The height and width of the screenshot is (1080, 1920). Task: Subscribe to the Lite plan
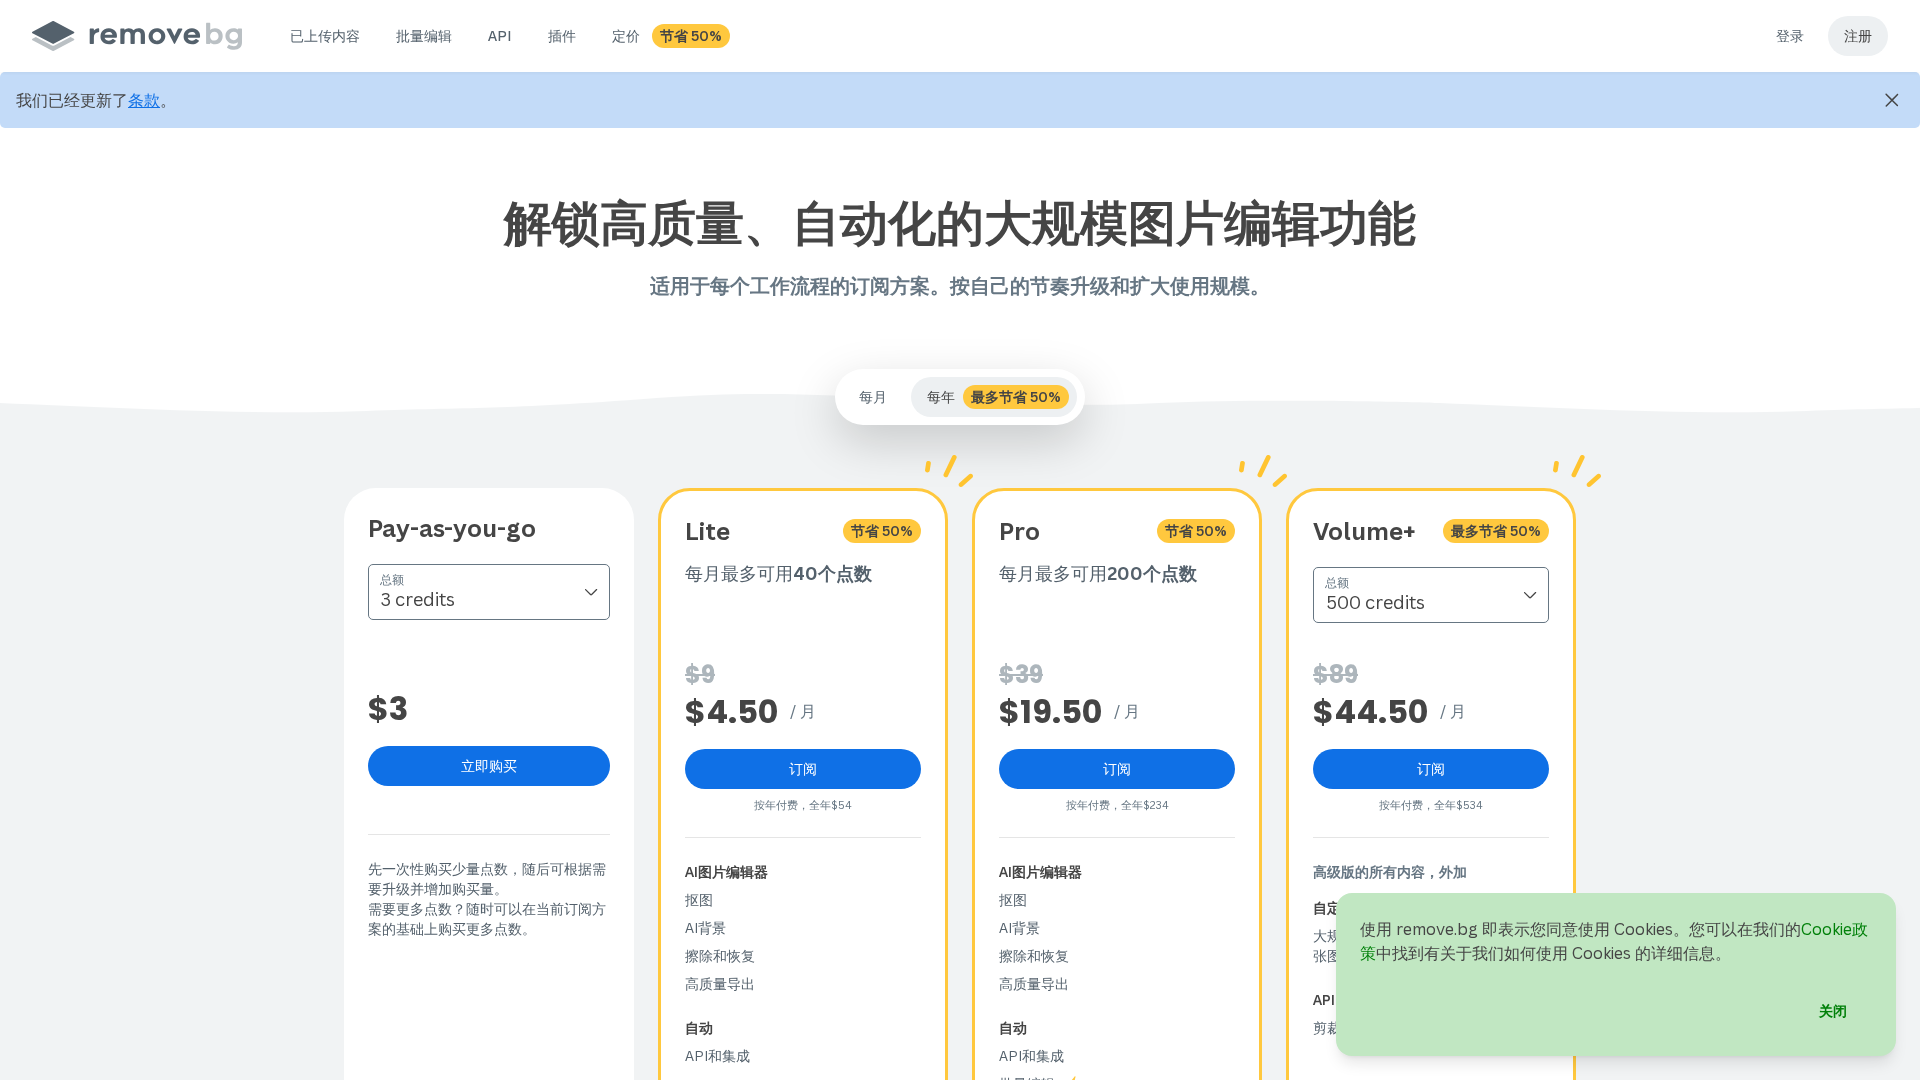click(802, 769)
